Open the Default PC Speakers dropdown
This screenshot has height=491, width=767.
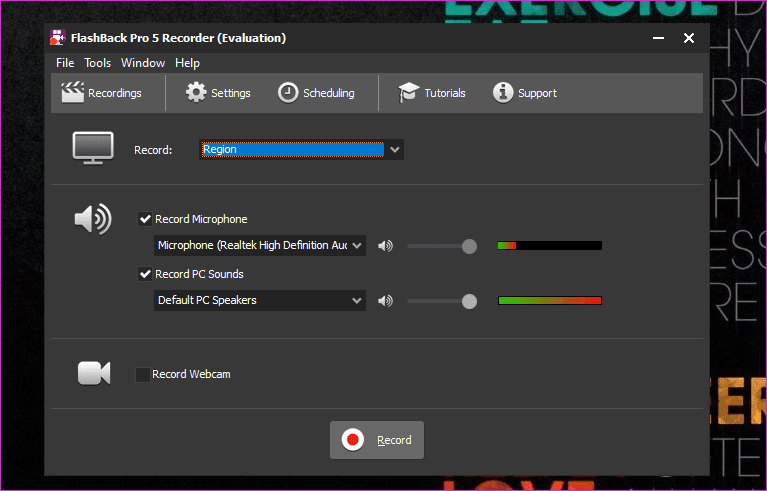[260, 300]
